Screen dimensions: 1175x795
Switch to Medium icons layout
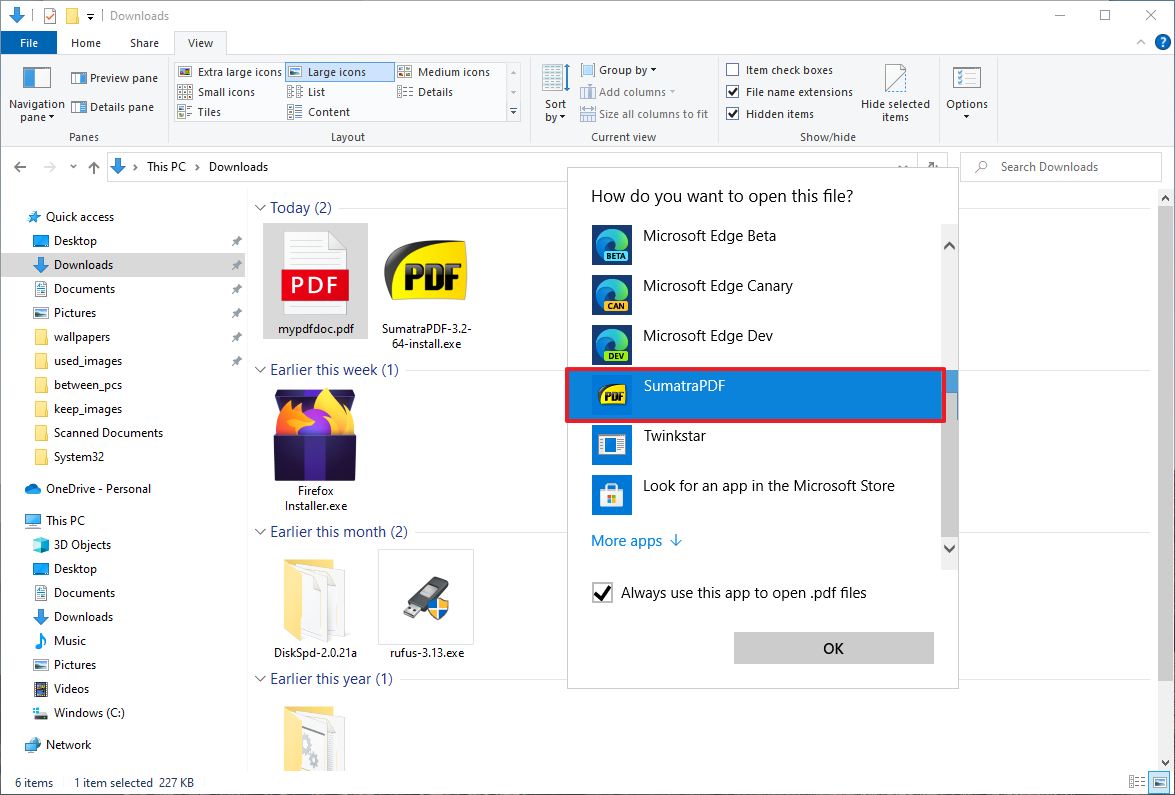444,72
